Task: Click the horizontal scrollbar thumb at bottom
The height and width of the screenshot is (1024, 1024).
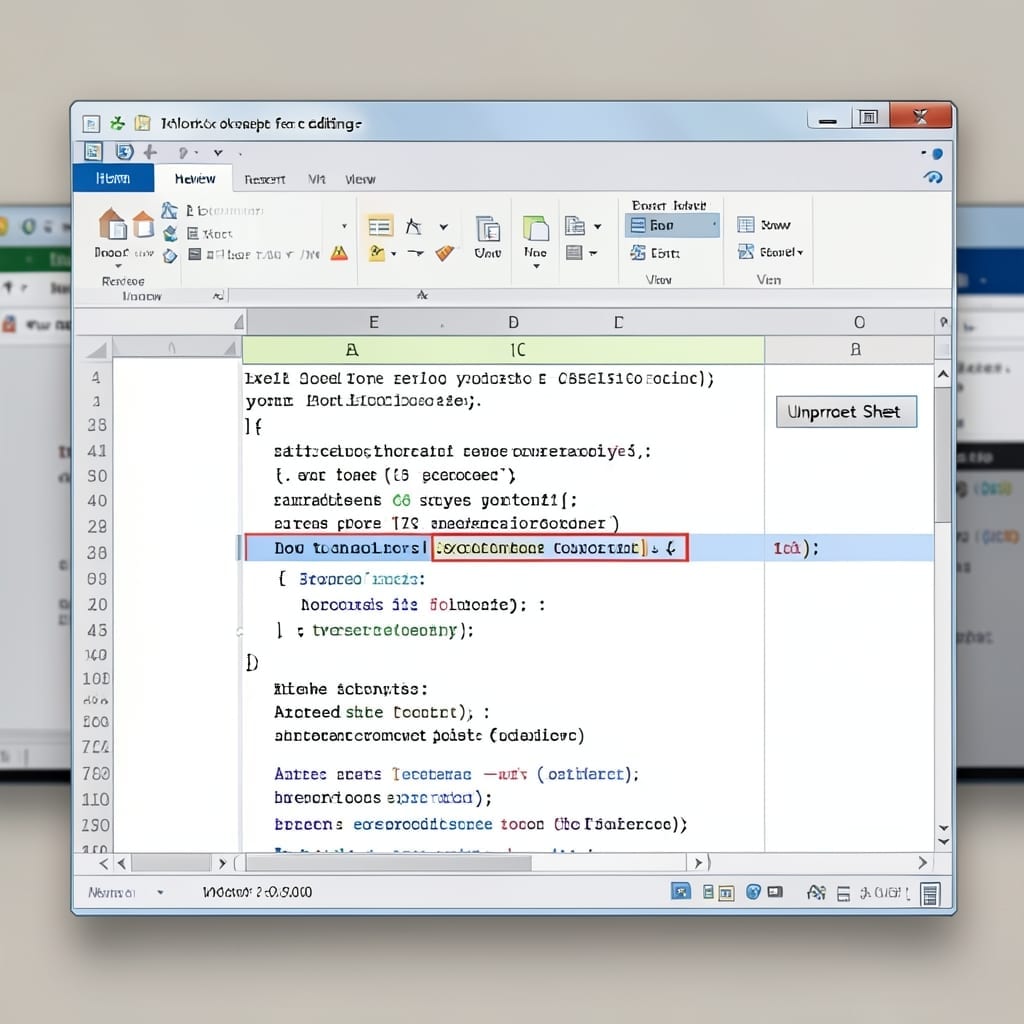Action: [x=389, y=863]
